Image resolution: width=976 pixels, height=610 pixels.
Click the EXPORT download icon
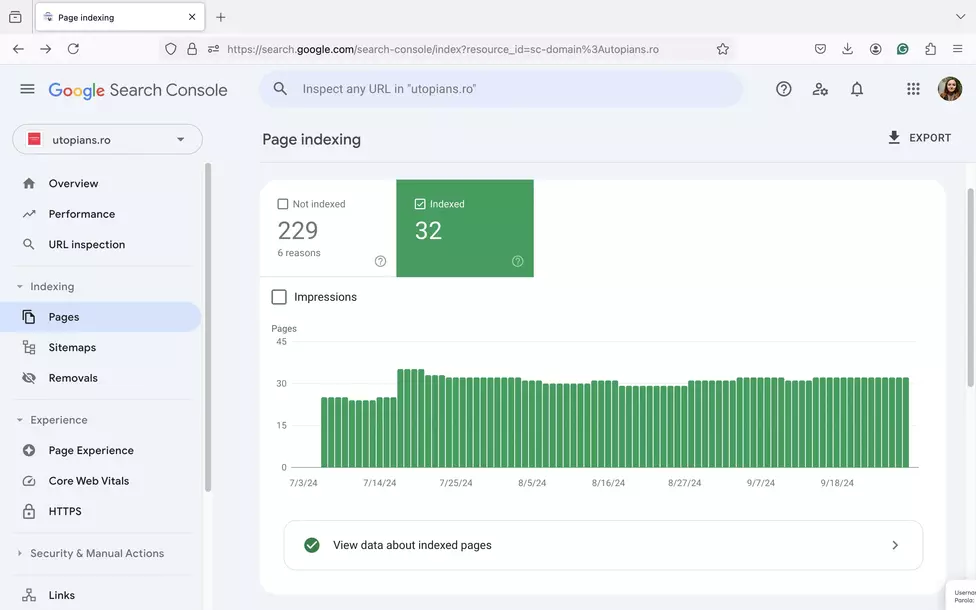point(894,138)
